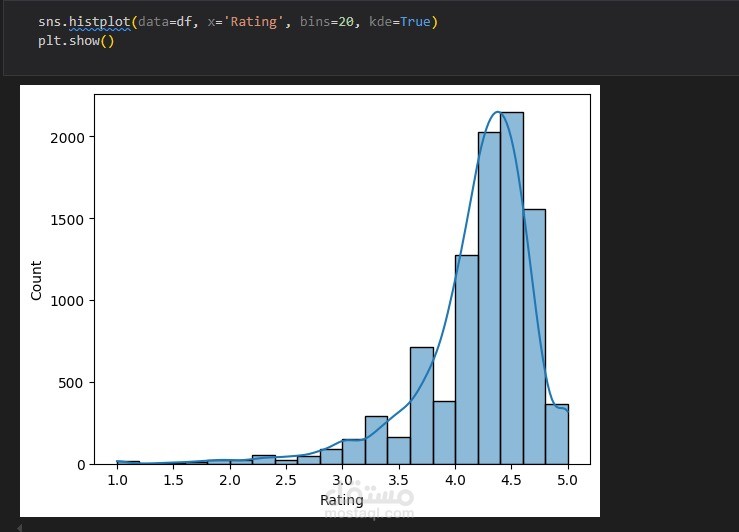Click the scroll-left arrow below the output

coord(19,527)
